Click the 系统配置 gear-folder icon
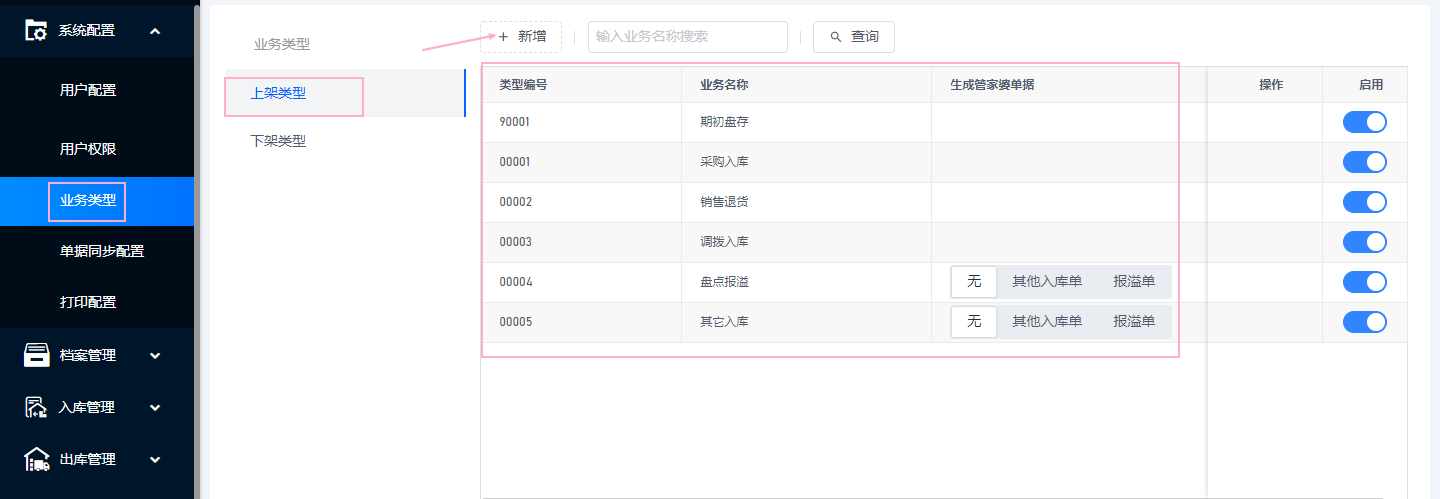Screen dimensions: 1440x499 click(36, 31)
